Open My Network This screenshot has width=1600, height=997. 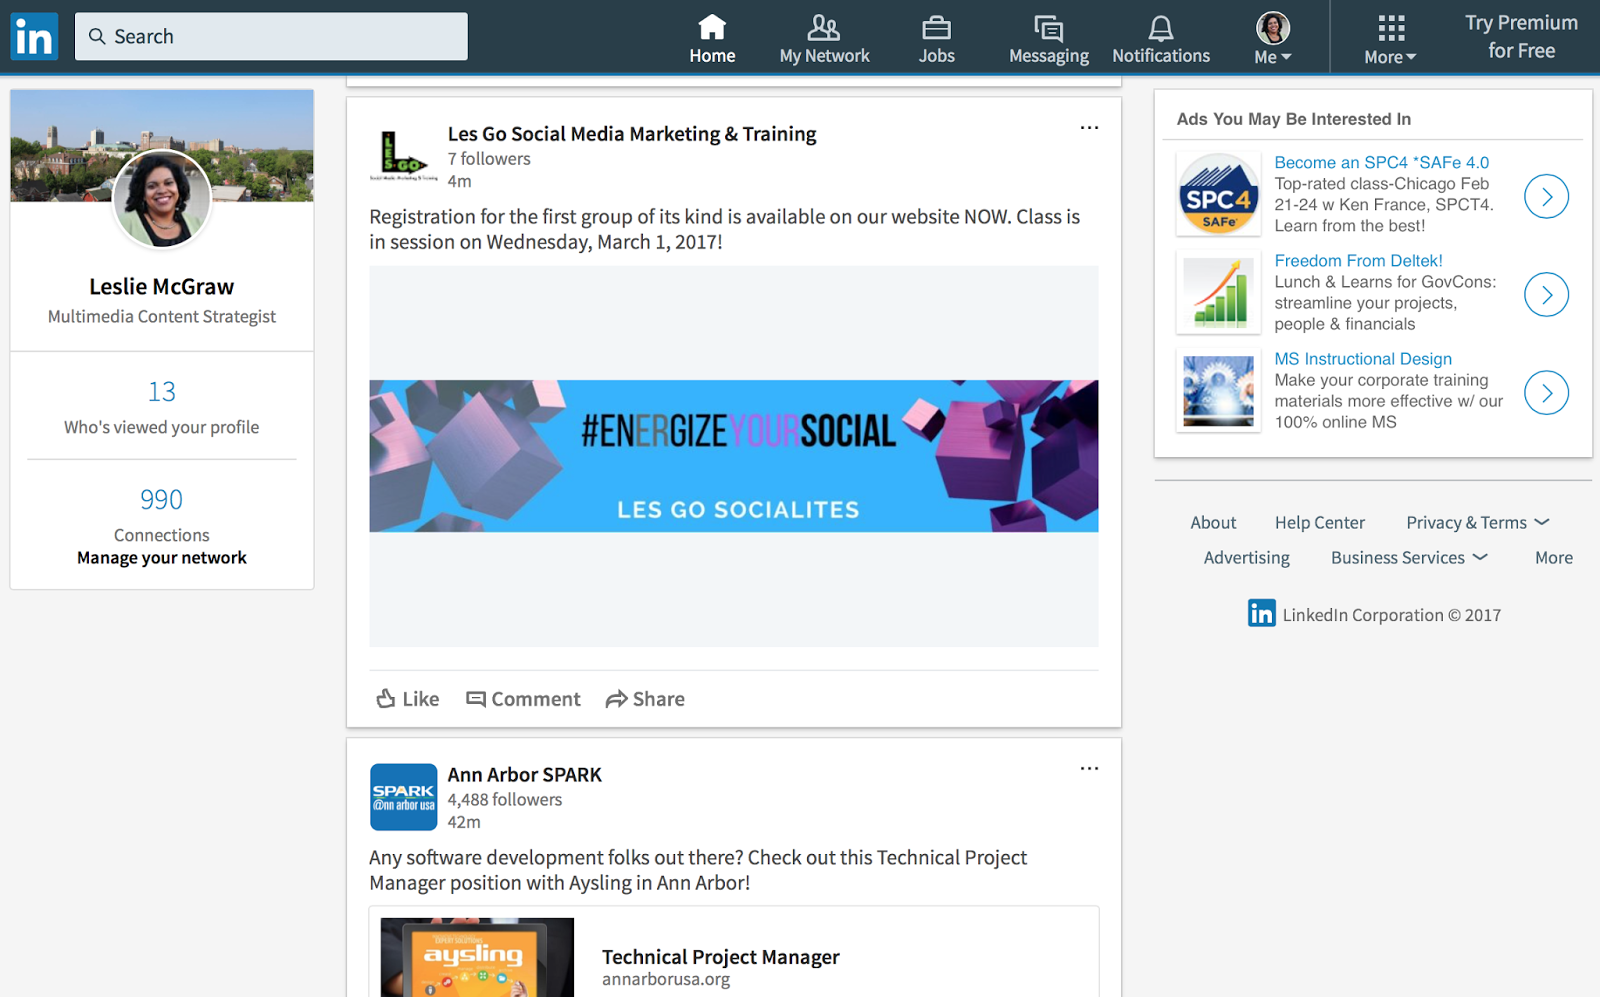click(x=823, y=37)
